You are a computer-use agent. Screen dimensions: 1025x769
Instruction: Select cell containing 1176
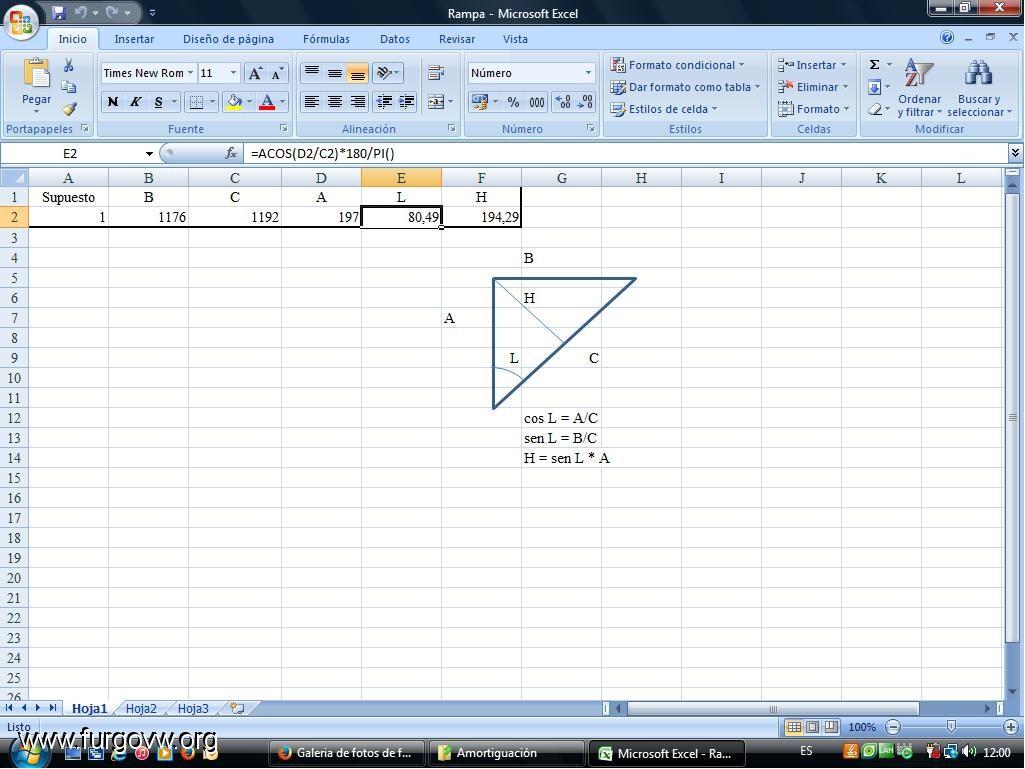(148, 217)
